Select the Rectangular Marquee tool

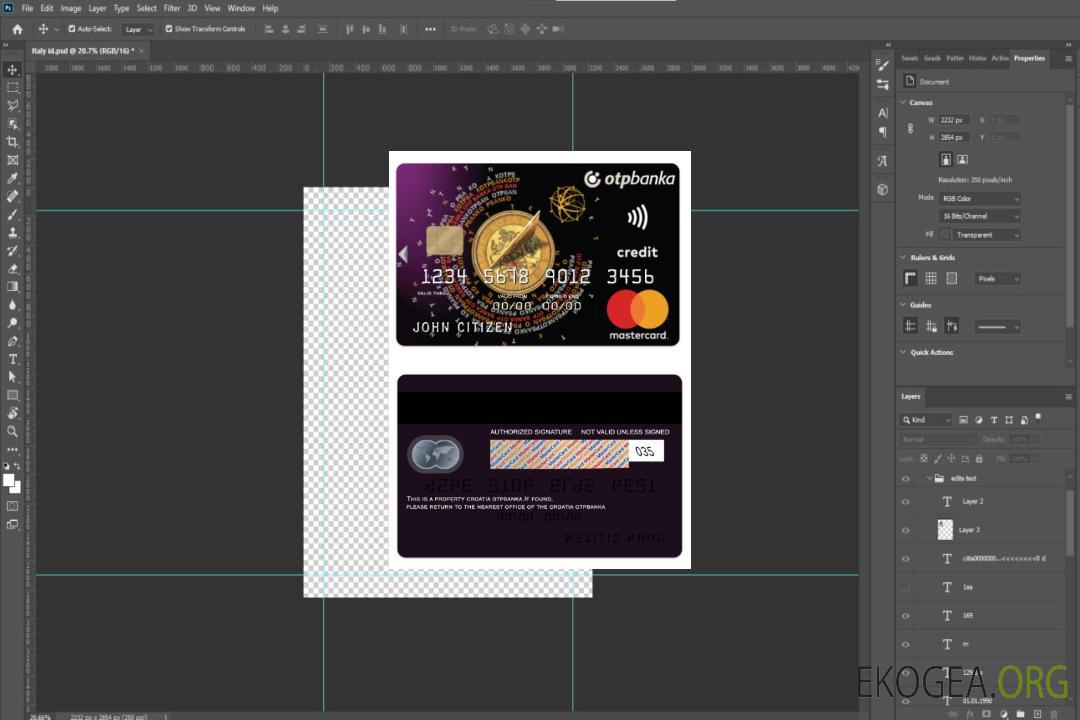(x=12, y=88)
